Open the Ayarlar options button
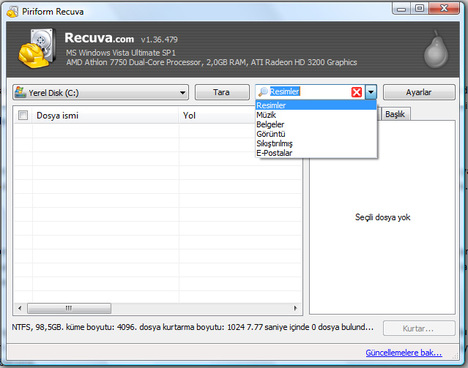The height and width of the screenshot is (368, 468). (419, 92)
